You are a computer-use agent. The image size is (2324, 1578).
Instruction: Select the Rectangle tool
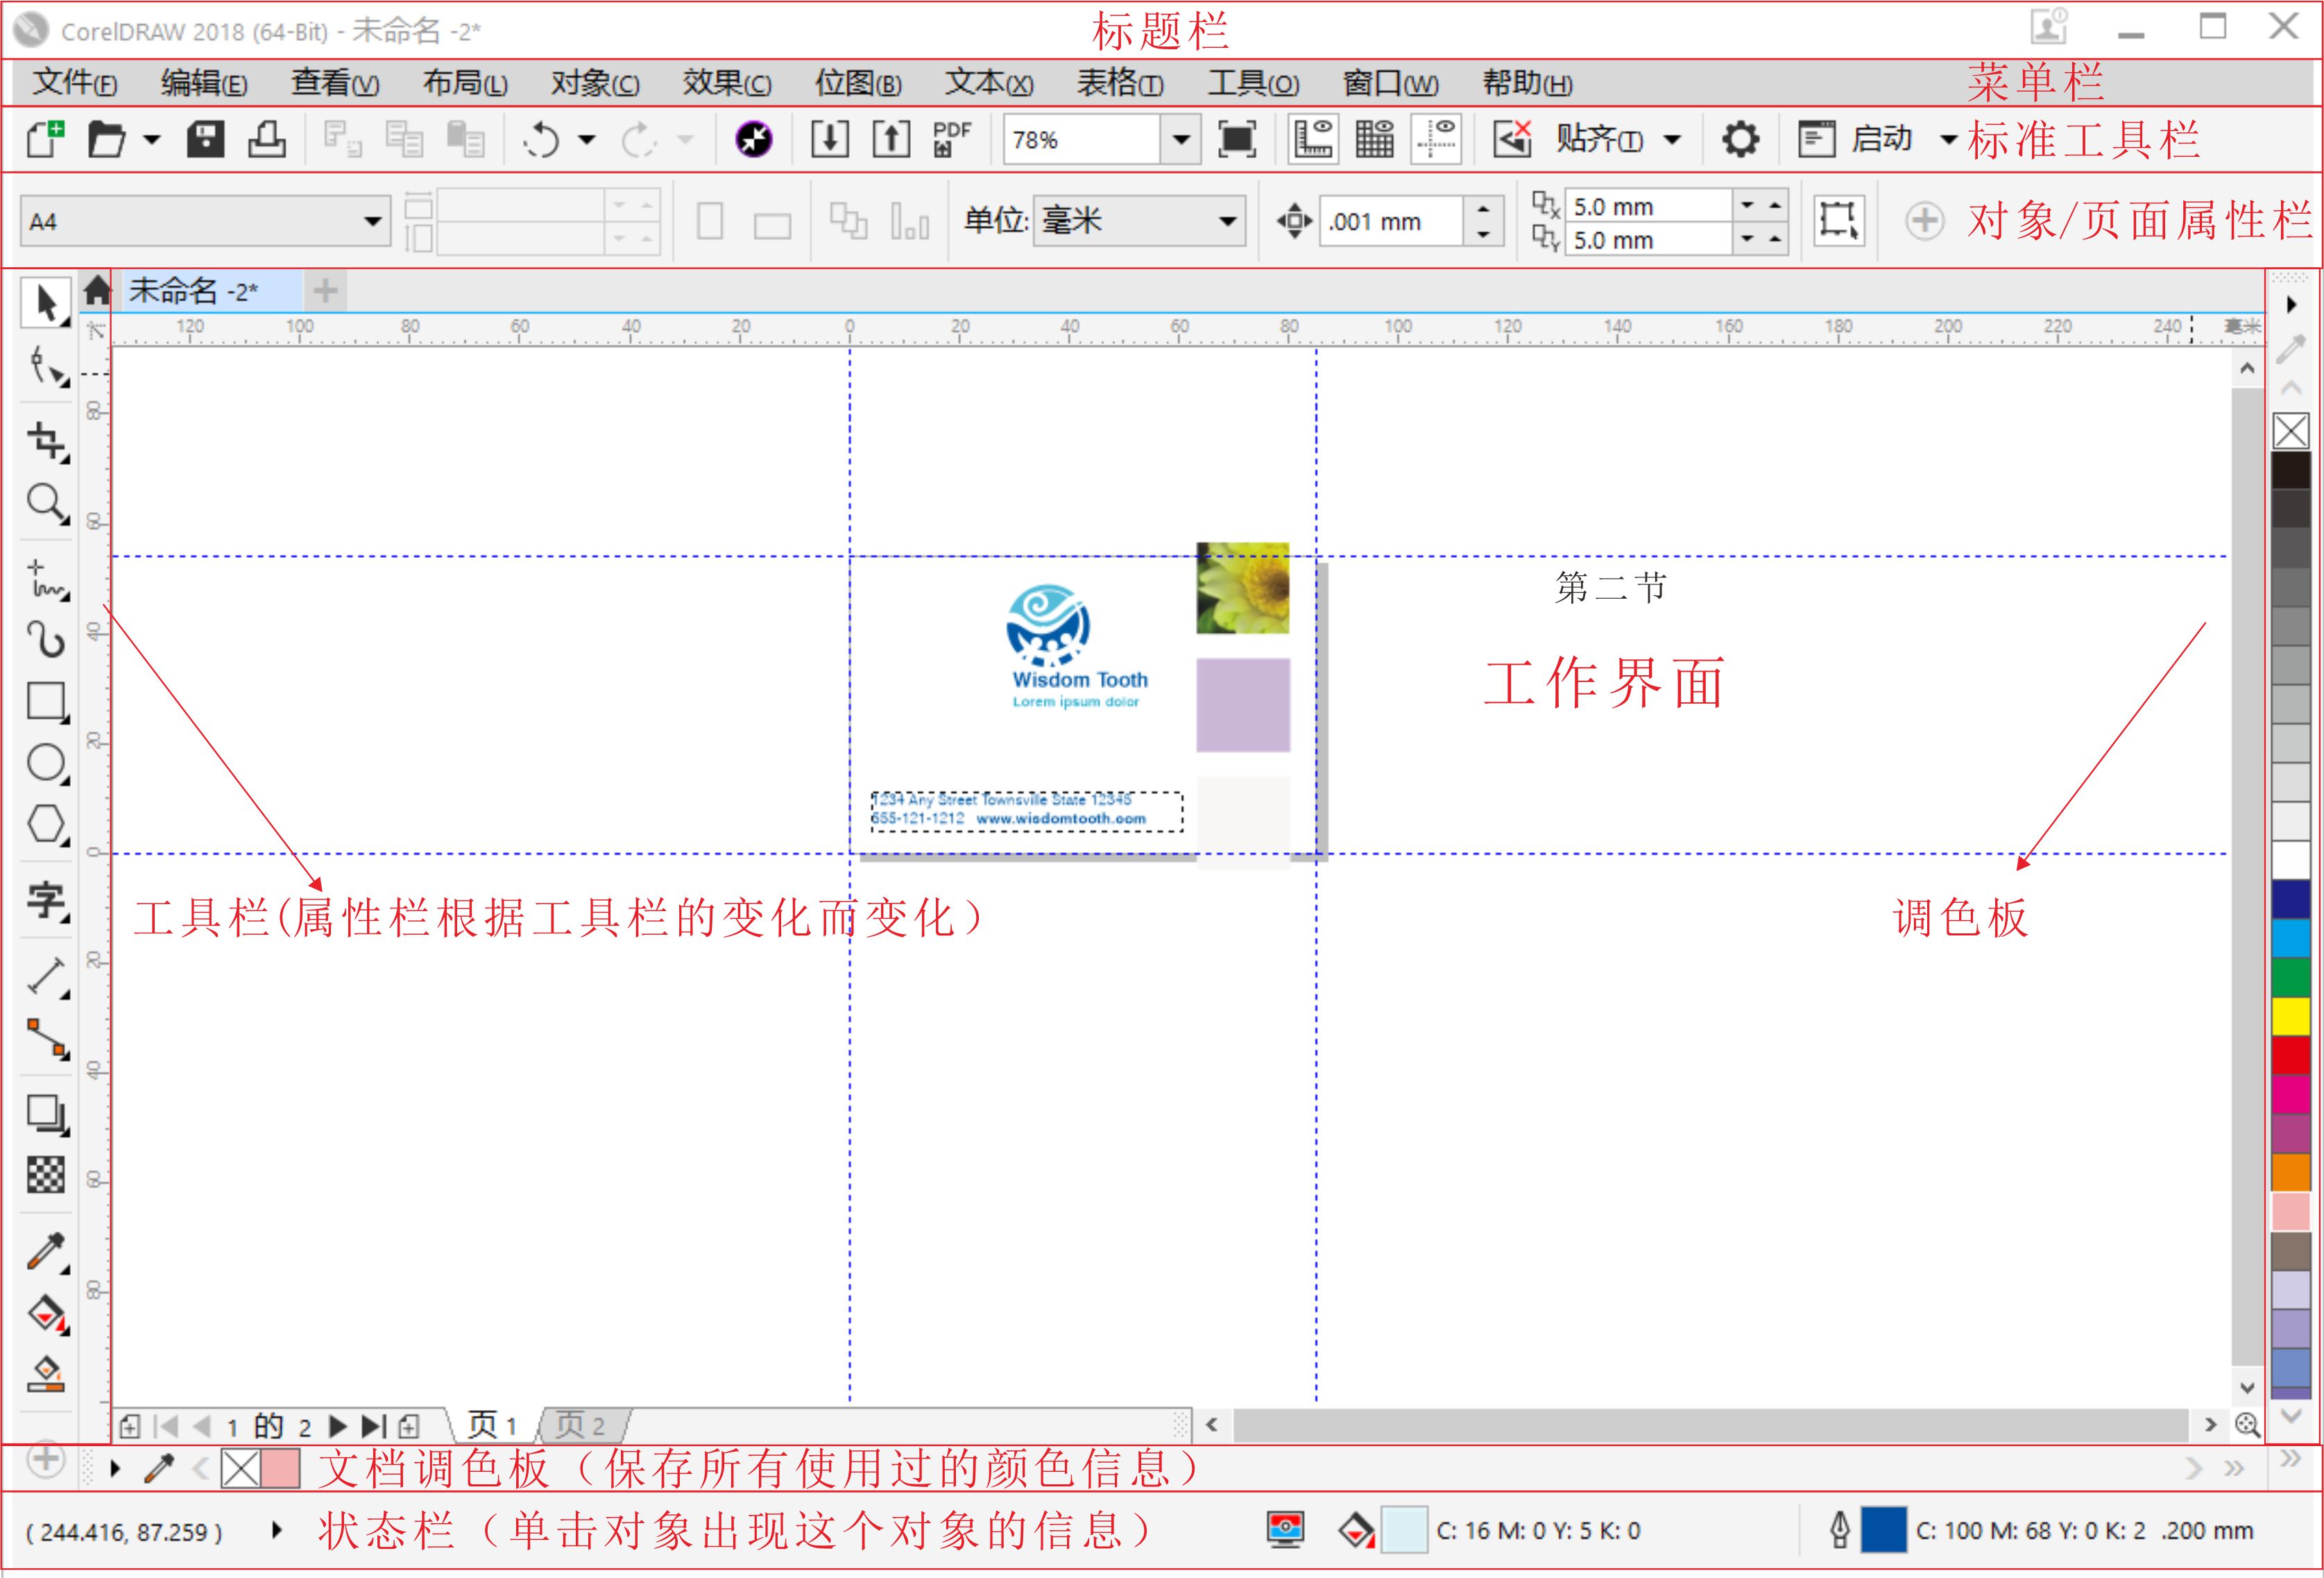(x=45, y=702)
